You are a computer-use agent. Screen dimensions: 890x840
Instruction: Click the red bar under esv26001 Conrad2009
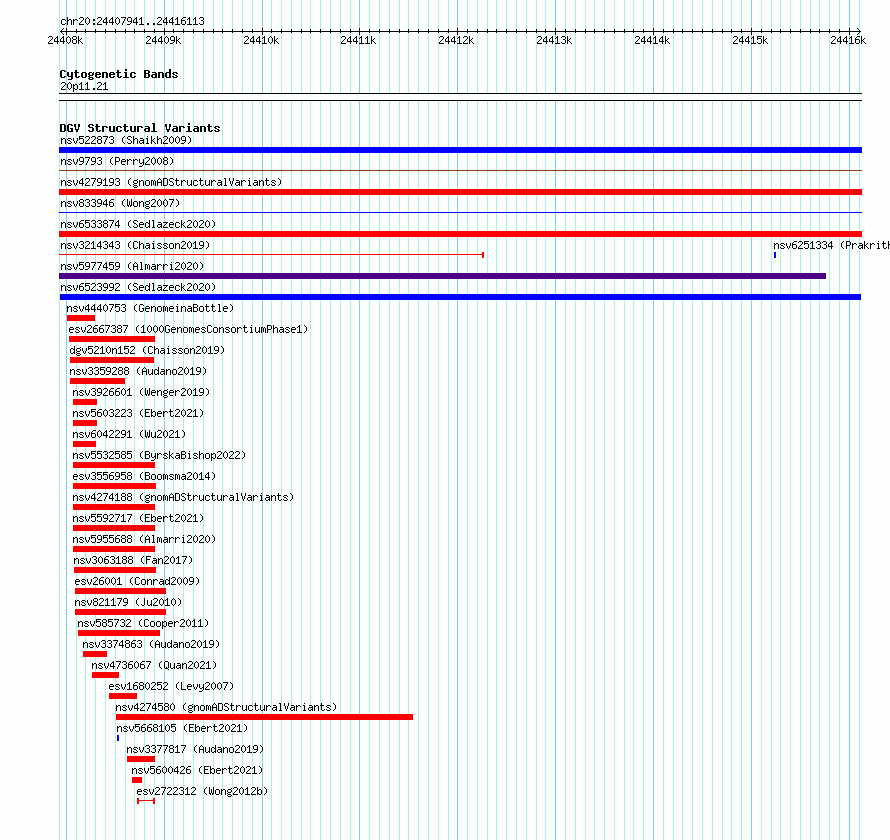tap(120, 591)
